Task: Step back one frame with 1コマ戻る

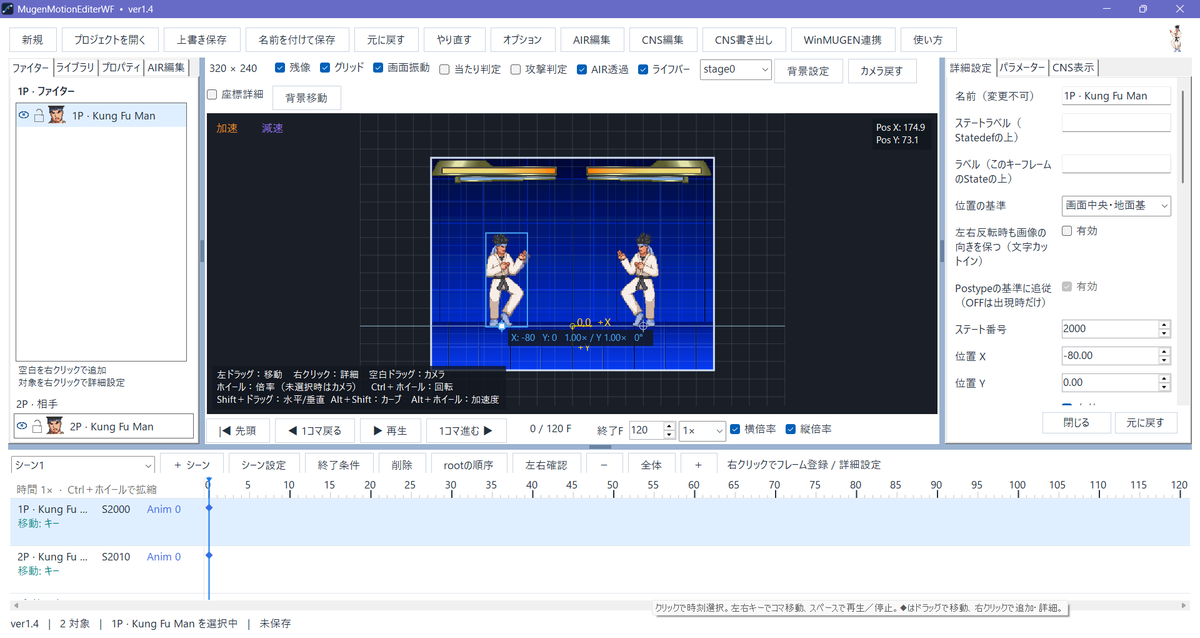Action: click(x=315, y=431)
